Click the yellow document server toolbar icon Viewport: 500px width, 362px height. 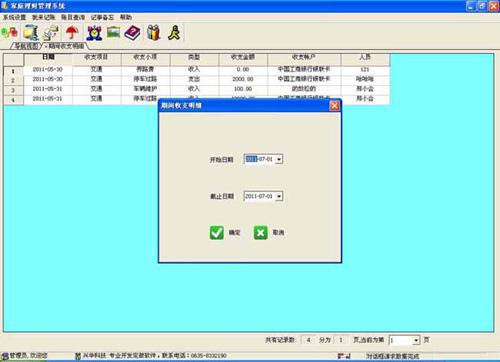click(31, 32)
